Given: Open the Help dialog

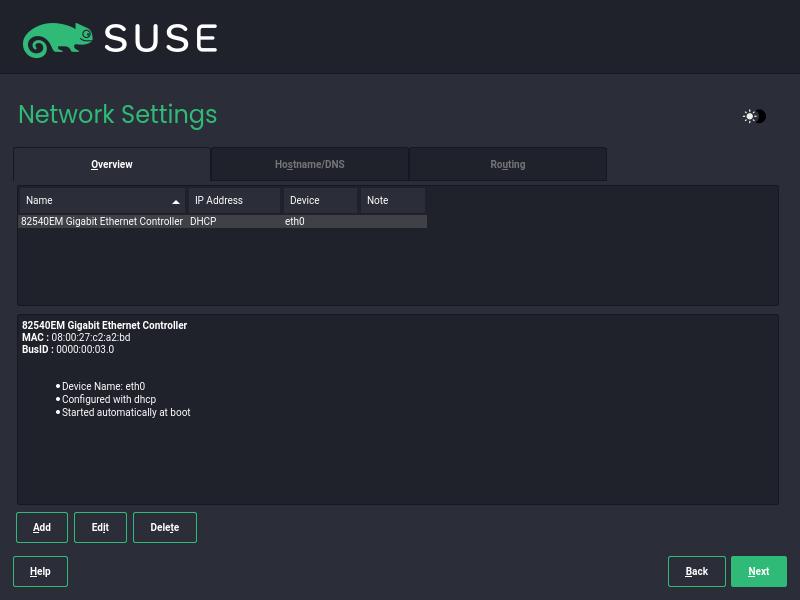Looking at the screenshot, I should 40,571.
